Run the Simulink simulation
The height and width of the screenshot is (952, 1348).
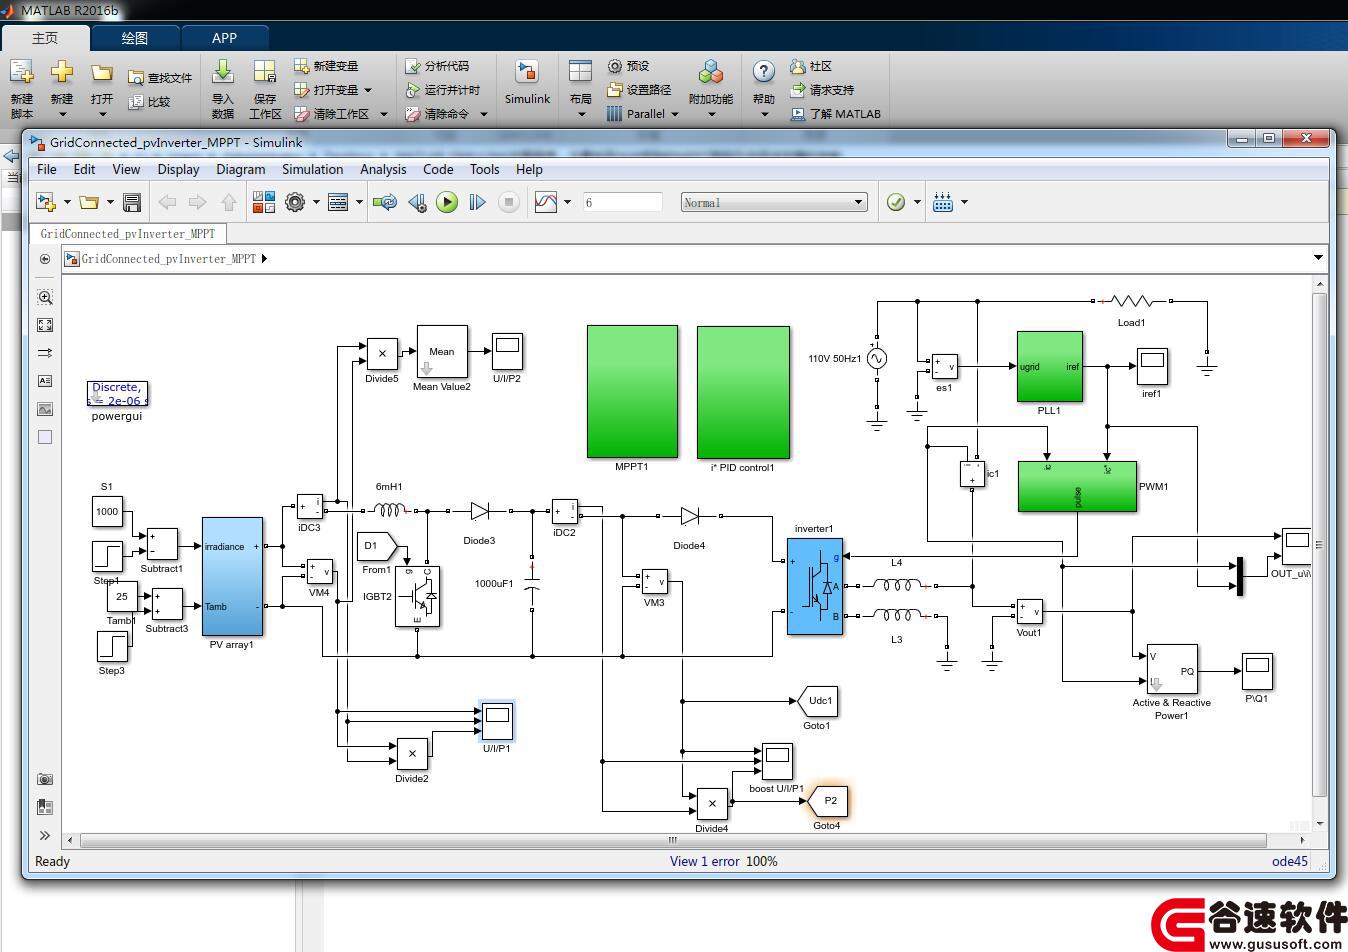click(x=447, y=202)
